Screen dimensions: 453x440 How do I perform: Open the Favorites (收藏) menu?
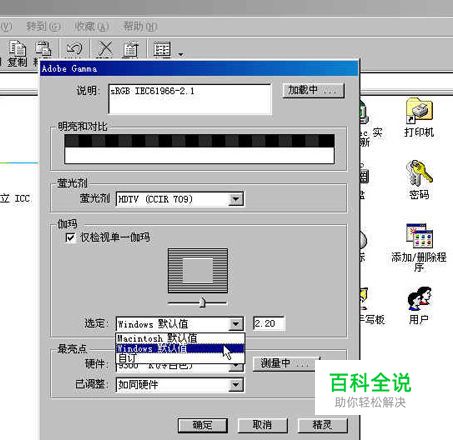click(x=92, y=26)
